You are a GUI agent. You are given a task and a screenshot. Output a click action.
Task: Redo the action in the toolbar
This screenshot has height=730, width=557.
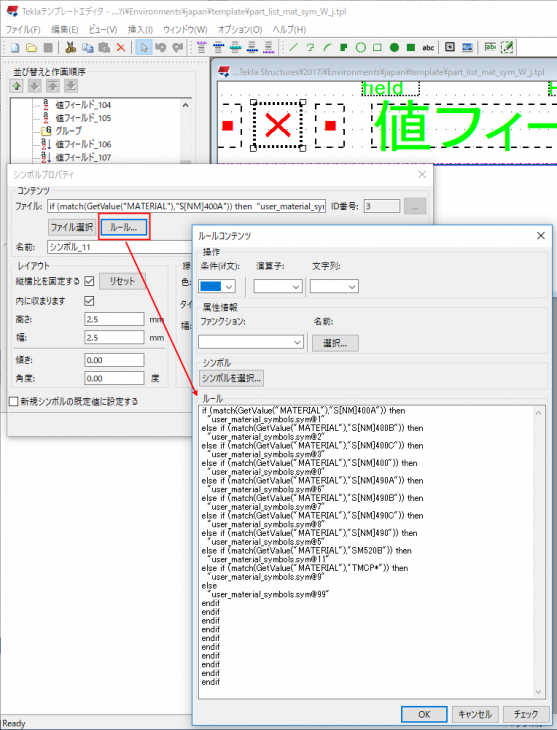177,47
